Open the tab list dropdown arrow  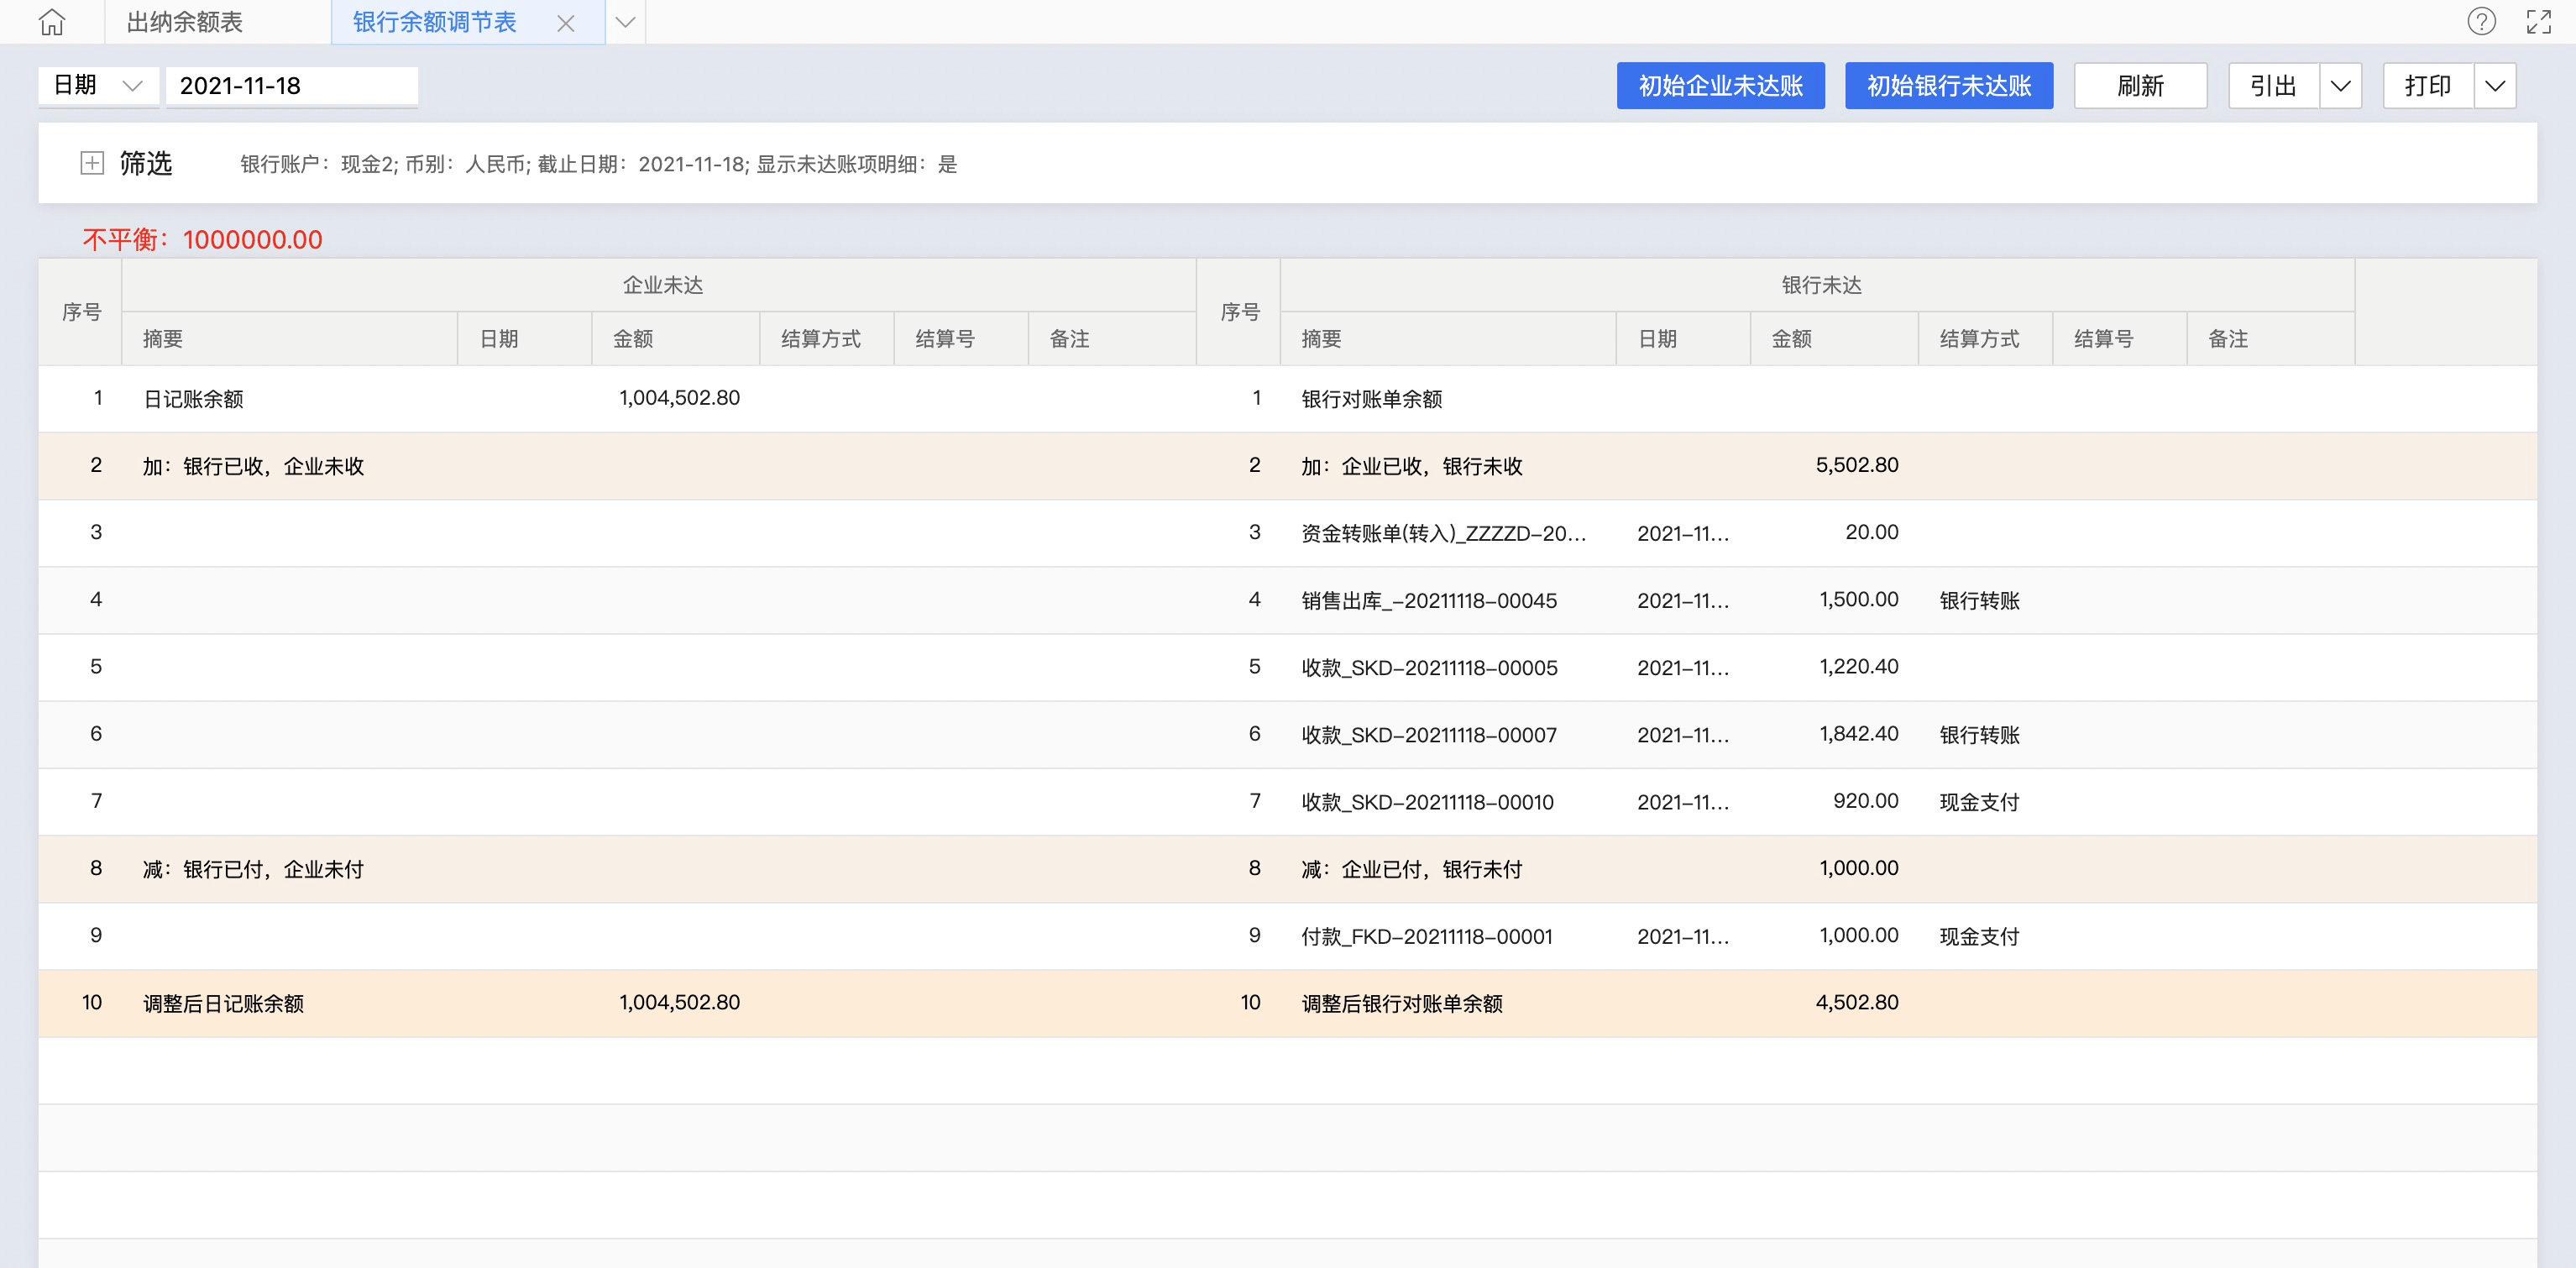coord(626,22)
